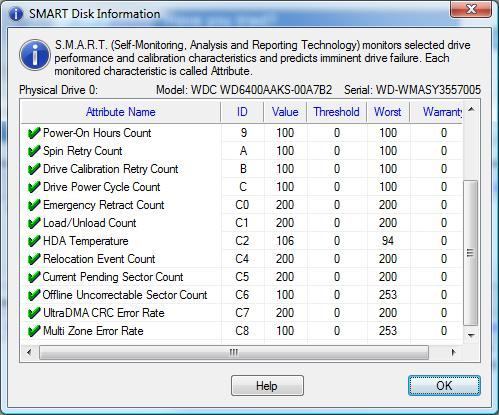Screen dimensions: 499x415
Task: Click the OK button
Action: (x=444, y=386)
